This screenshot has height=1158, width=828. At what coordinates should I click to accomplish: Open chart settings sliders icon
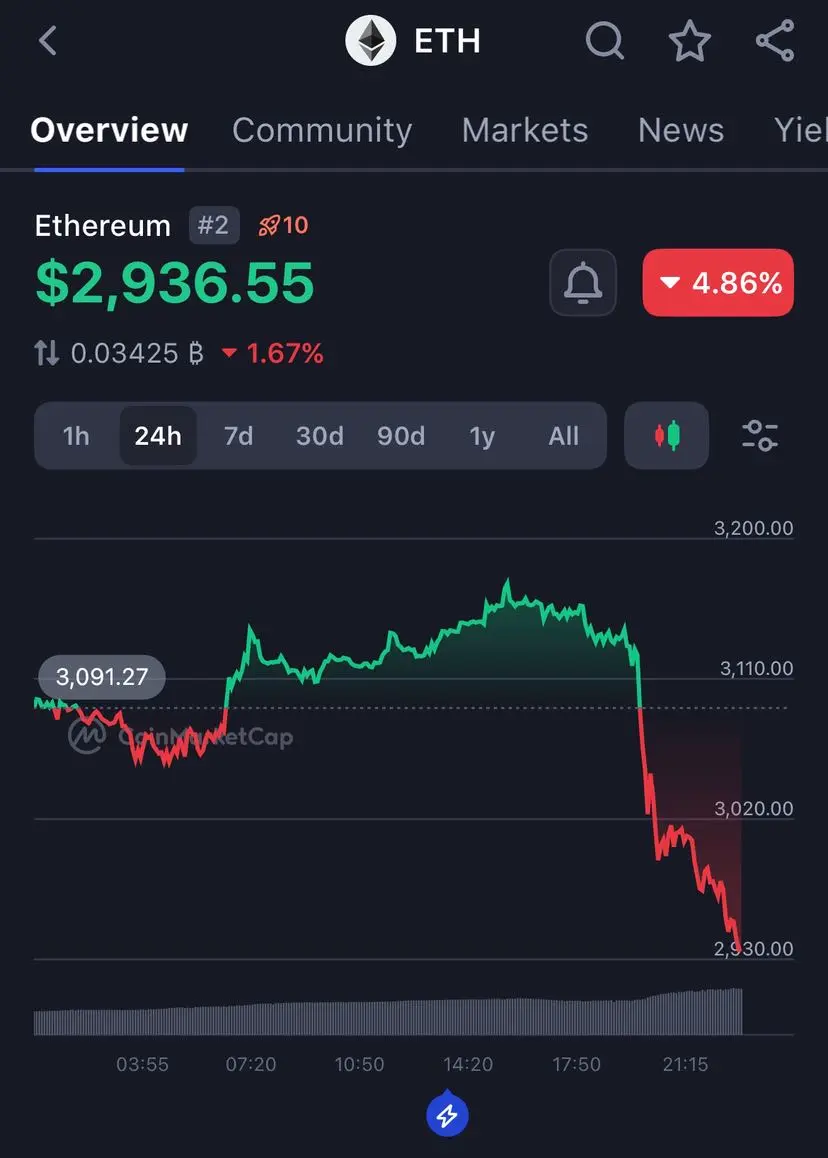point(760,436)
